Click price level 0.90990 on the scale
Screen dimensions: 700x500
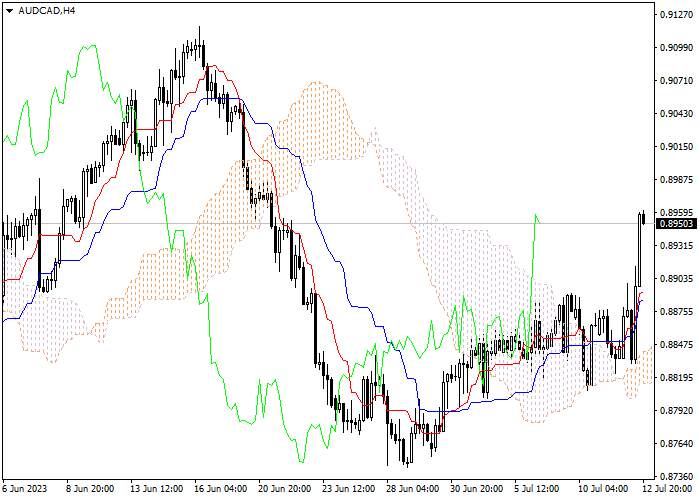(678, 47)
